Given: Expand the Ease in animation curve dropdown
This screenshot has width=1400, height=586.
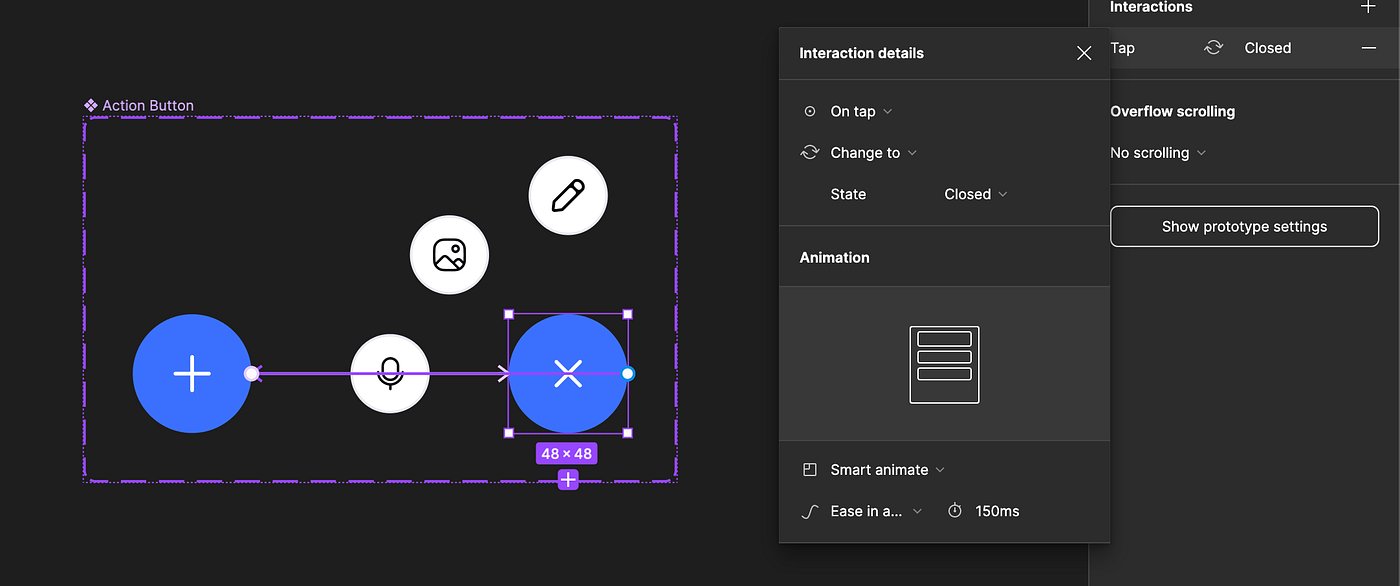Looking at the screenshot, I should [x=872, y=510].
